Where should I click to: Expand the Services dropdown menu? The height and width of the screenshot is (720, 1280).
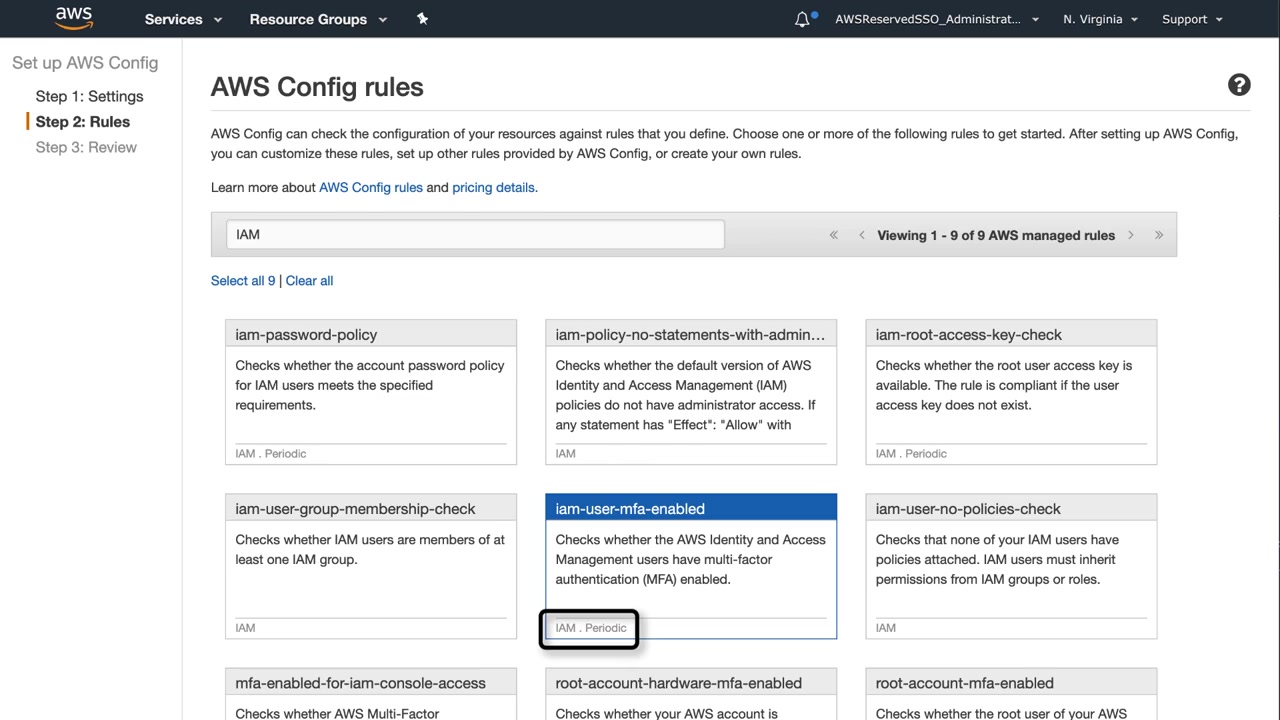coord(183,19)
